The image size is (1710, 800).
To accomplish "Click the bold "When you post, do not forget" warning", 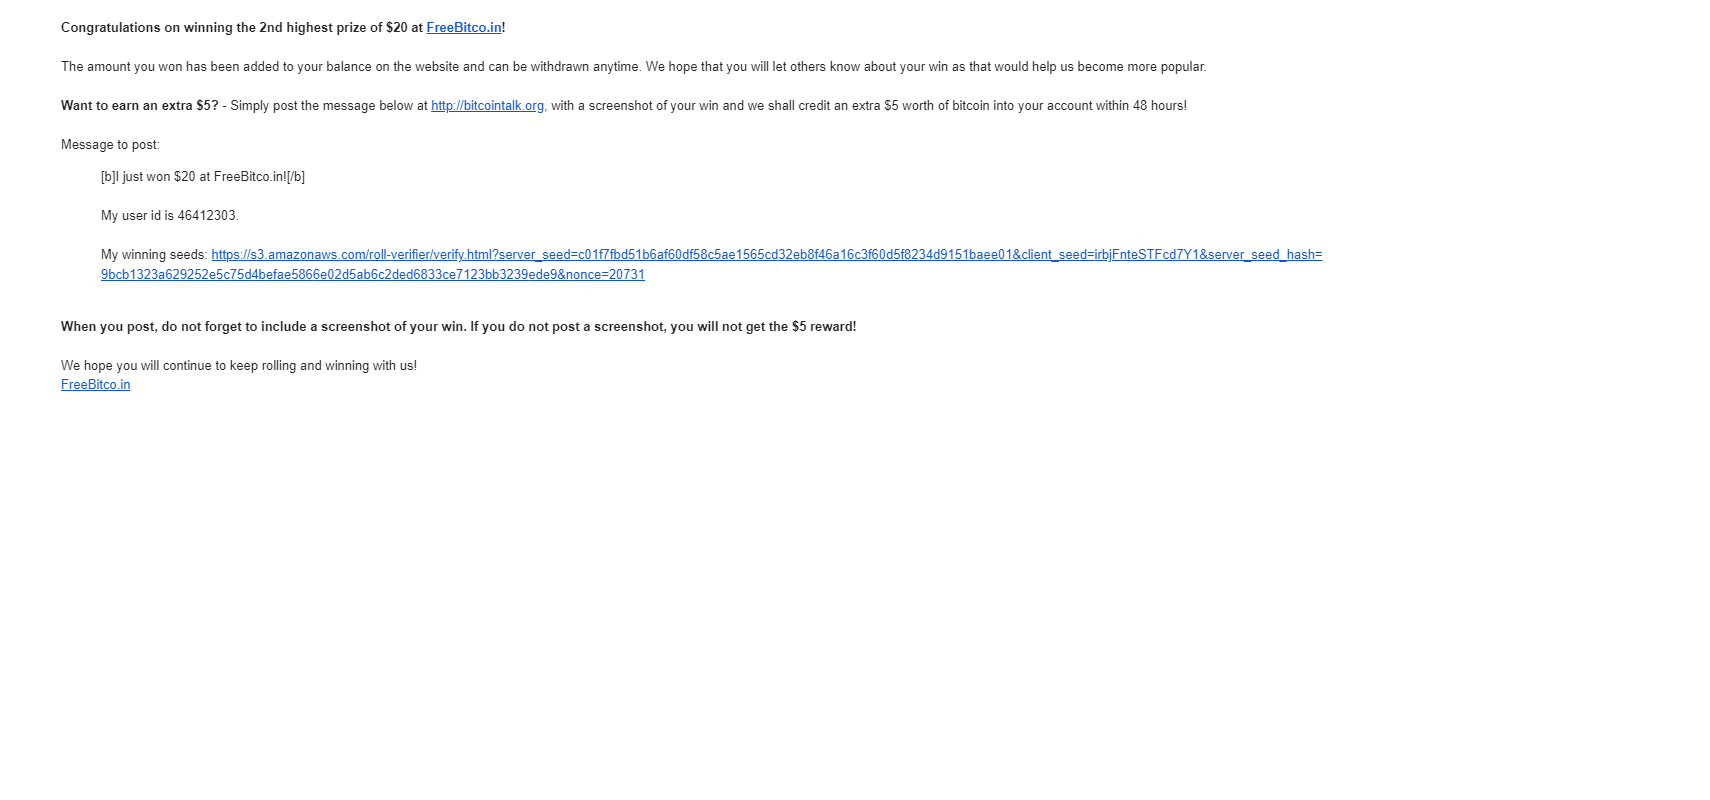I will click(x=459, y=327).
